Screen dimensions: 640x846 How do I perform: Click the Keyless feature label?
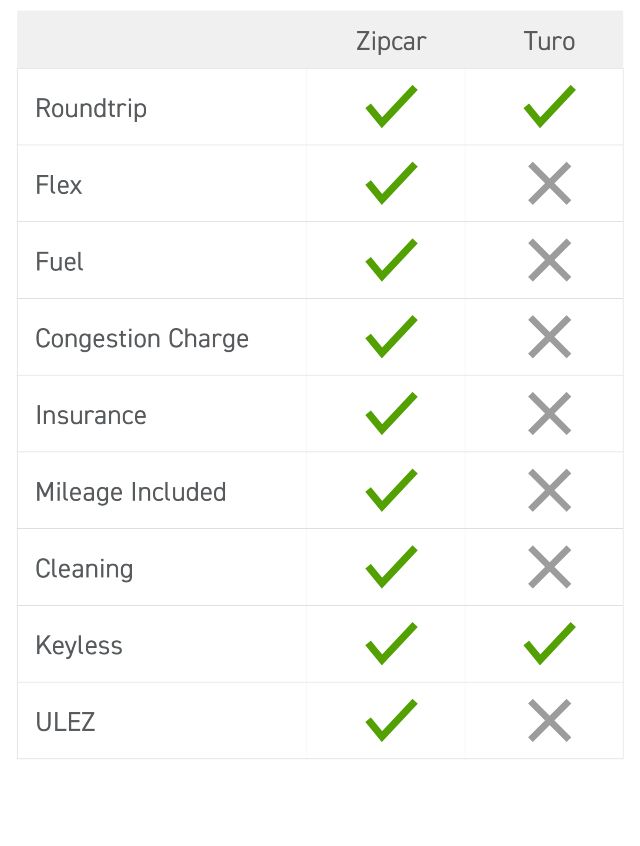[79, 645]
